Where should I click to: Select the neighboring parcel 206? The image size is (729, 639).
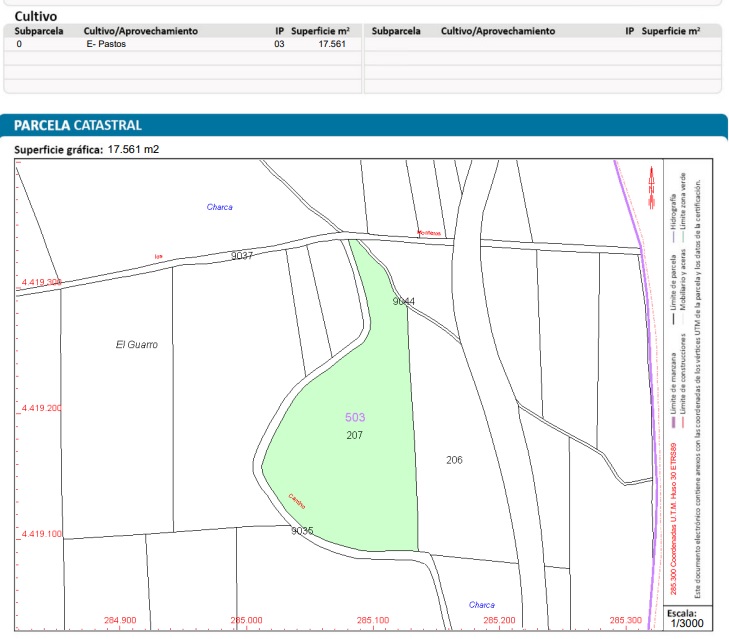454,460
